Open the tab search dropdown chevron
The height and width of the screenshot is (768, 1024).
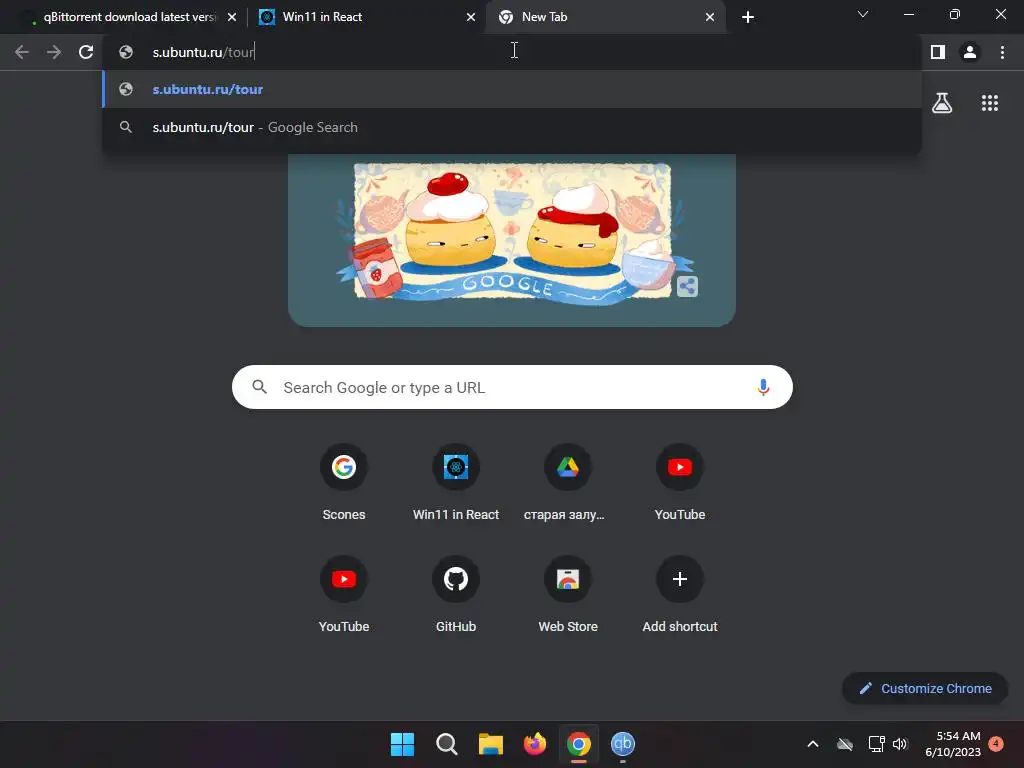pos(863,14)
